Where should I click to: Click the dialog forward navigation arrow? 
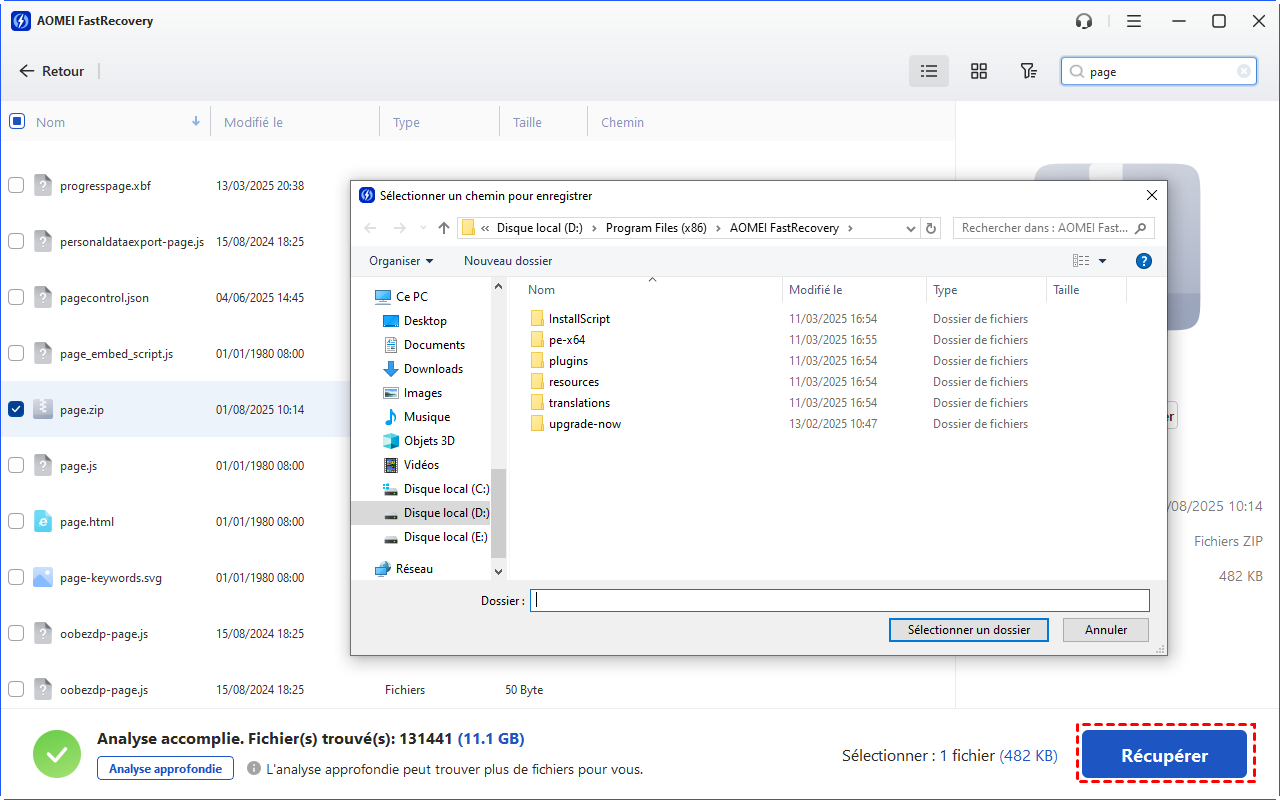[x=398, y=228]
